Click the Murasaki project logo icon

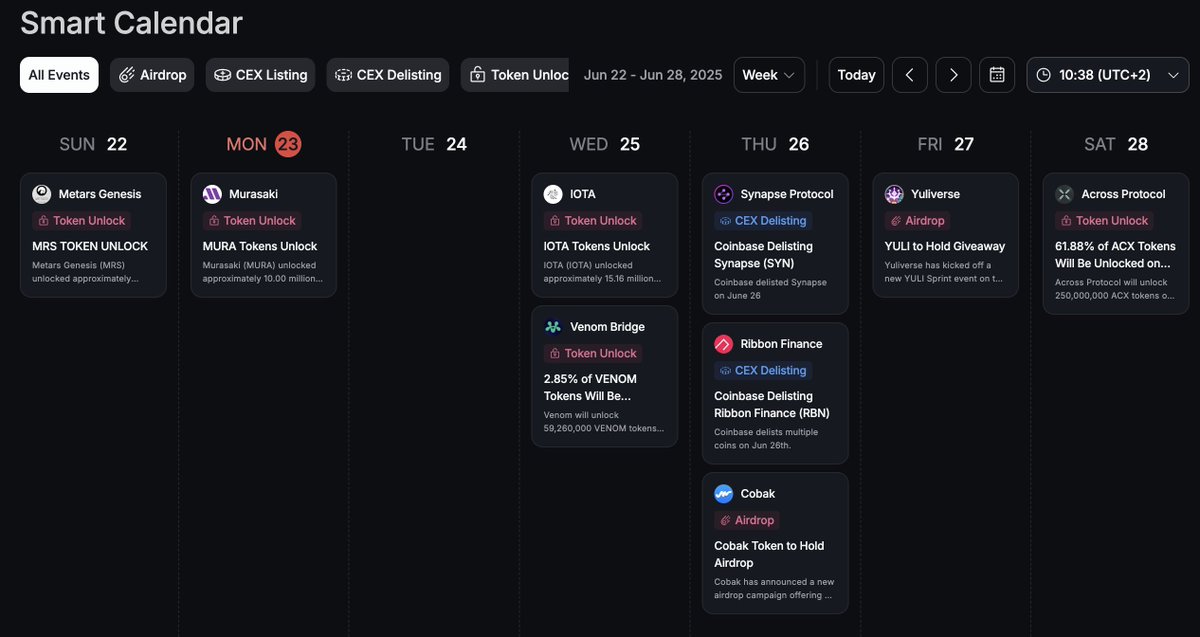coord(212,194)
